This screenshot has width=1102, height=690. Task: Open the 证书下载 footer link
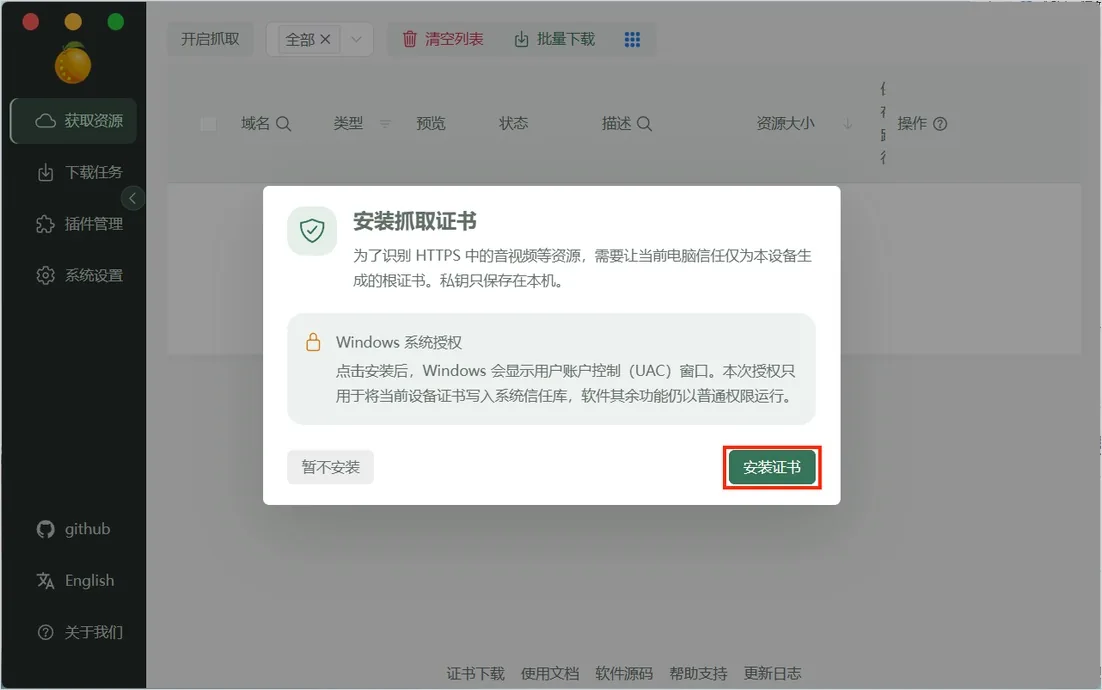(x=475, y=674)
